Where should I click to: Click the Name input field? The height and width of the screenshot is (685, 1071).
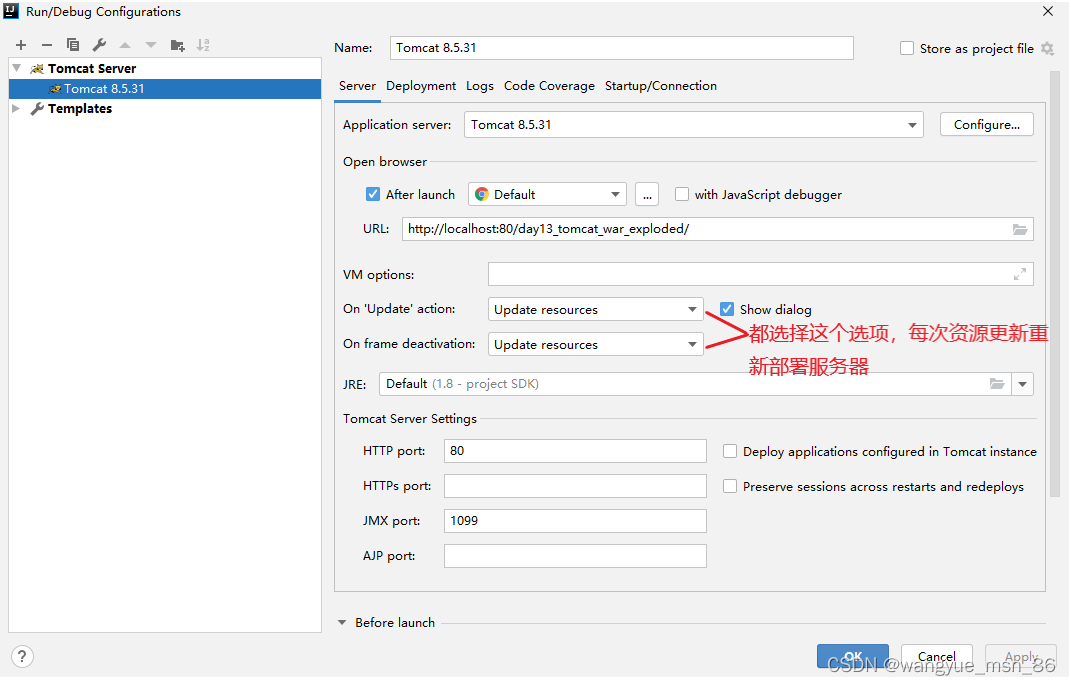pos(622,48)
